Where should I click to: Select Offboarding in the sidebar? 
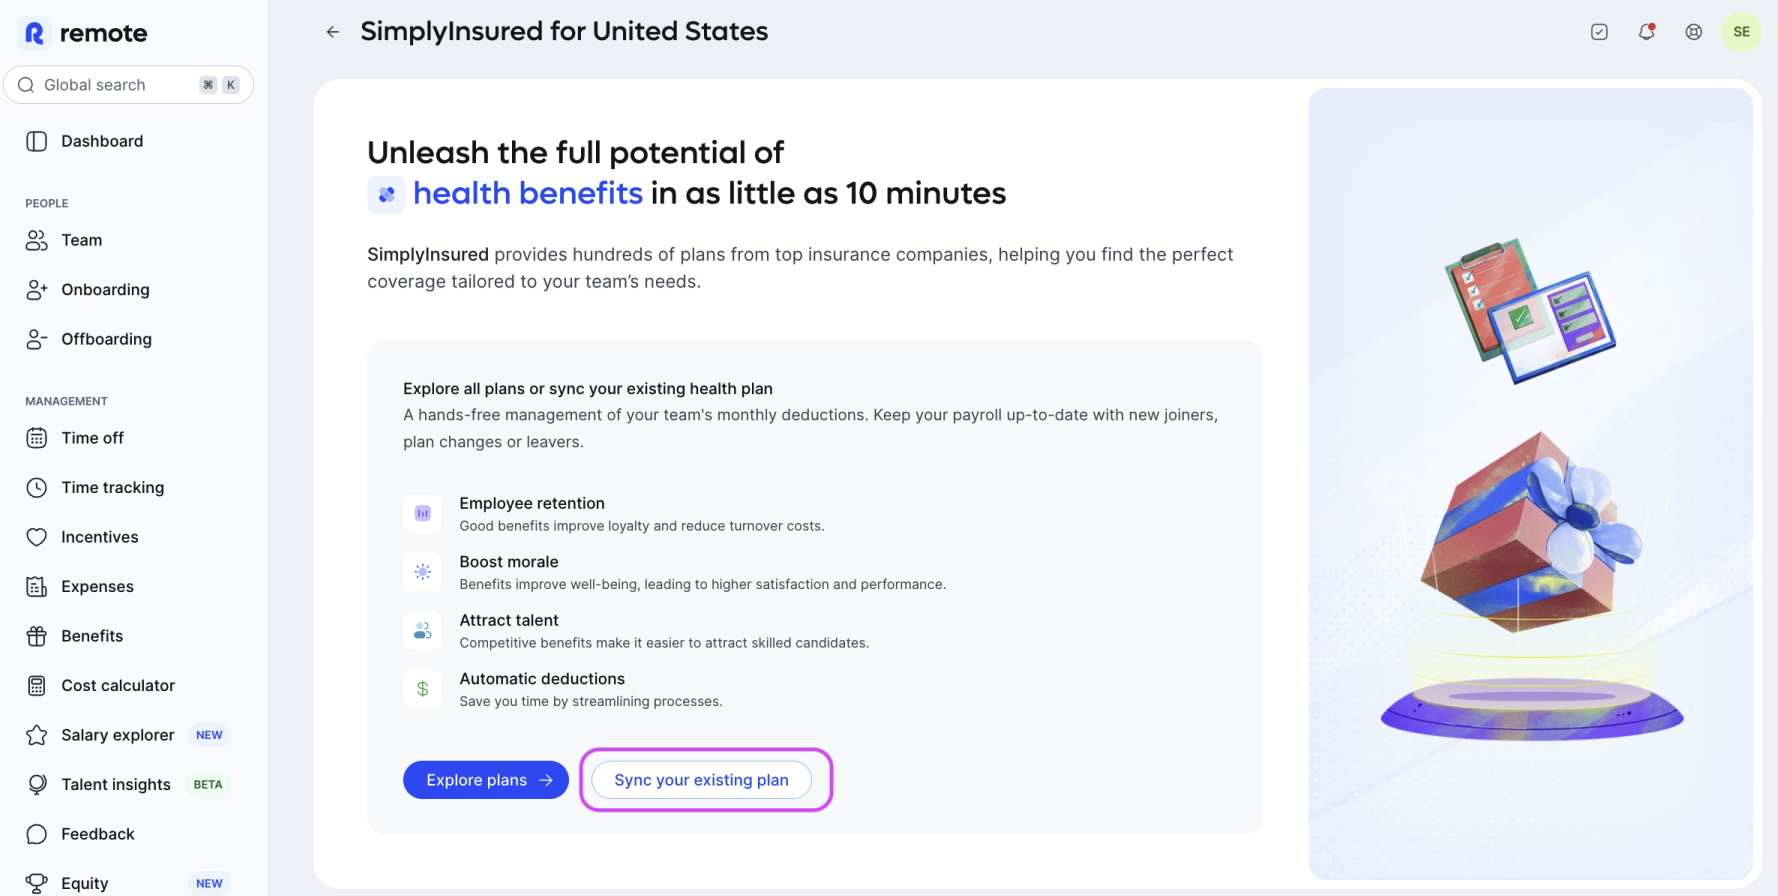[106, 340]
